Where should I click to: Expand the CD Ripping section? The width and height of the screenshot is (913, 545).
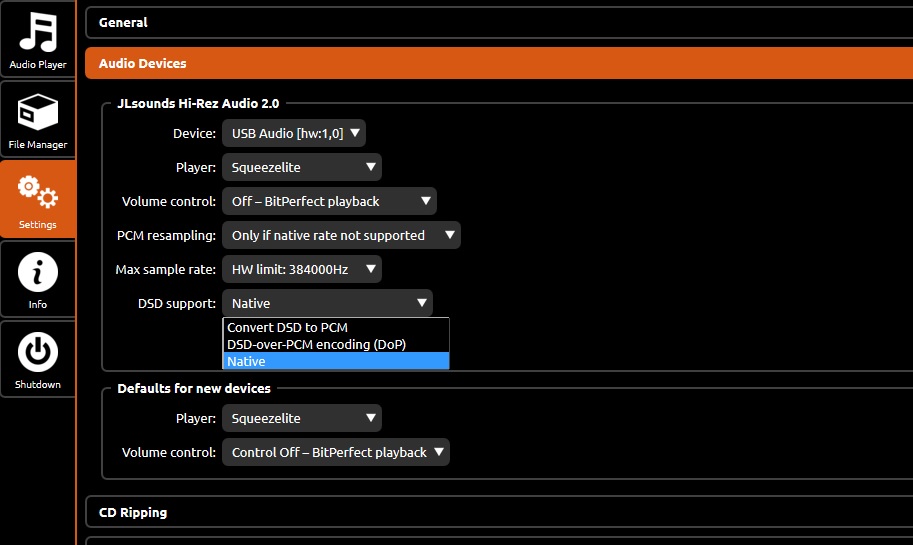(x=499, y=512)
